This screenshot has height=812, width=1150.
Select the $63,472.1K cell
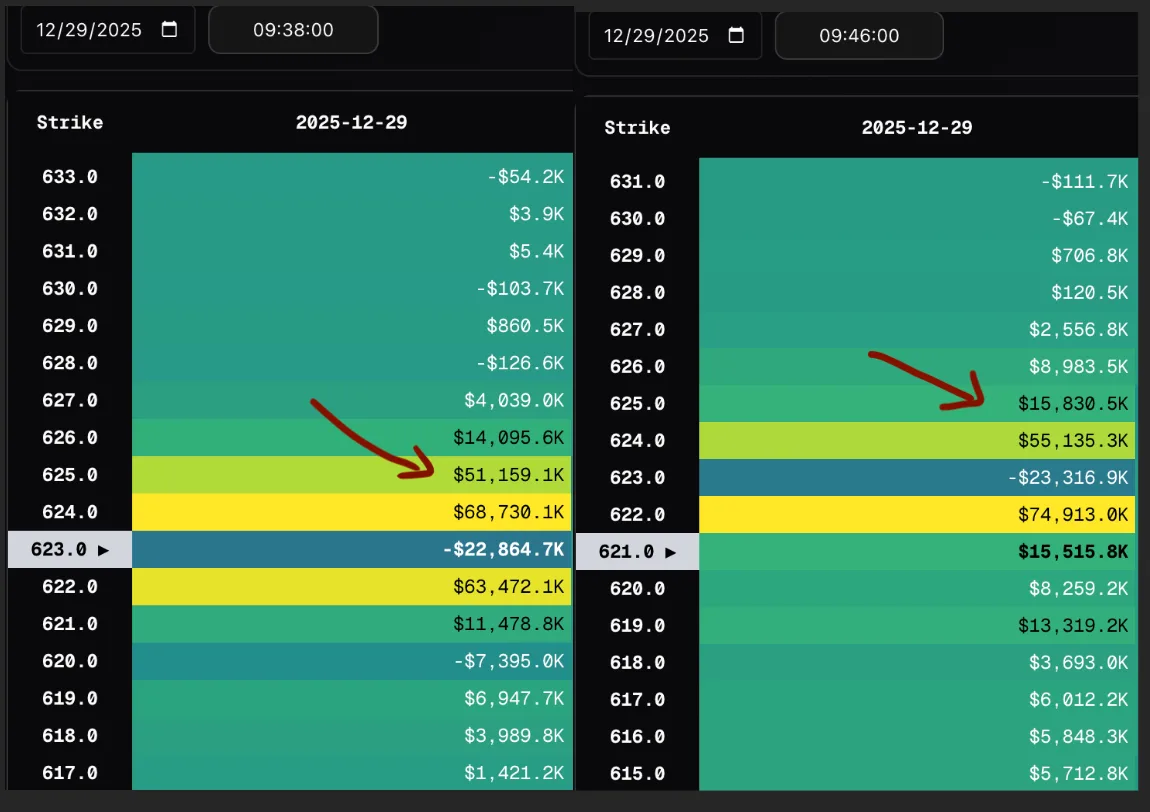(352, 587)
